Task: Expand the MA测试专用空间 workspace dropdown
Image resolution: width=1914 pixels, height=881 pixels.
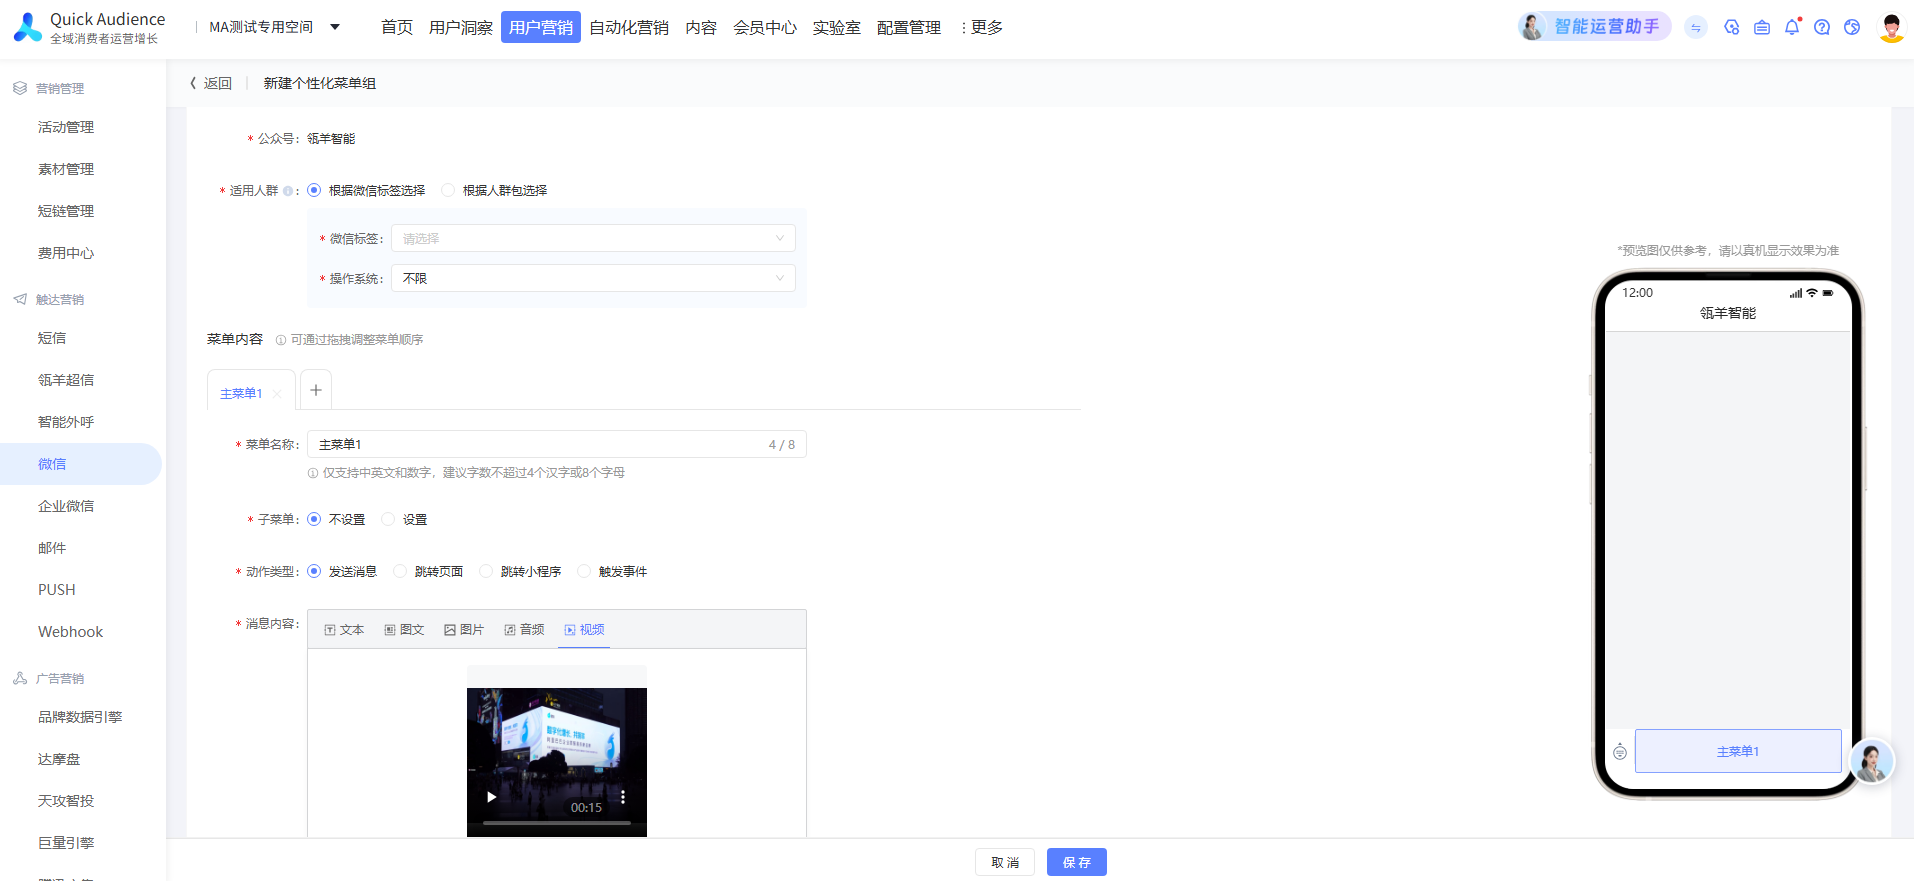Action: pos(275,27)
